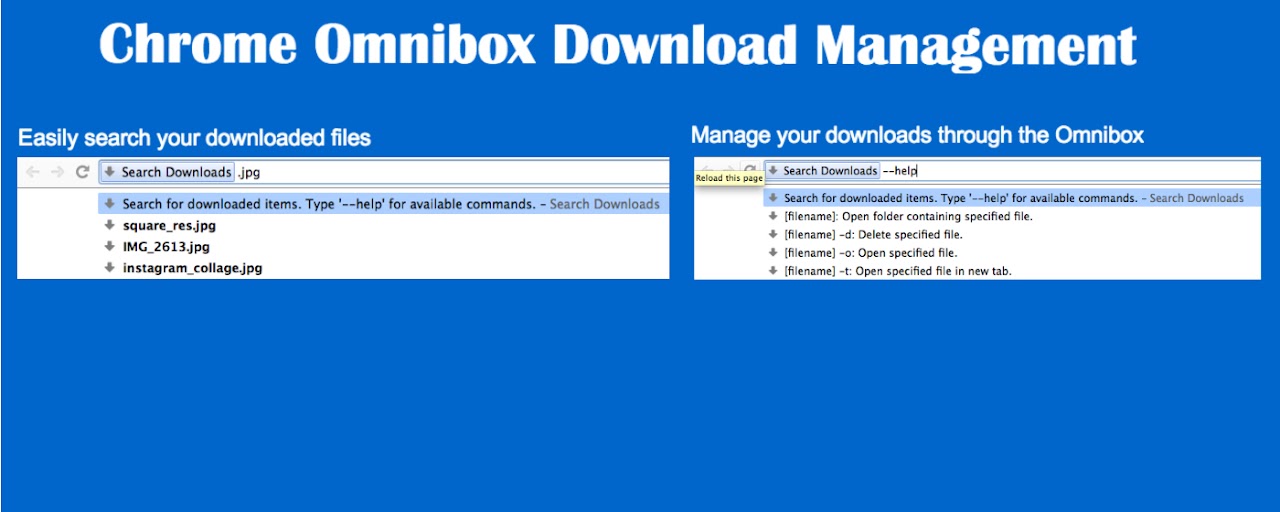The image size is (1280, 512).
Task: Select the -o: Open specified file suggestion
Action: [870, 253]
